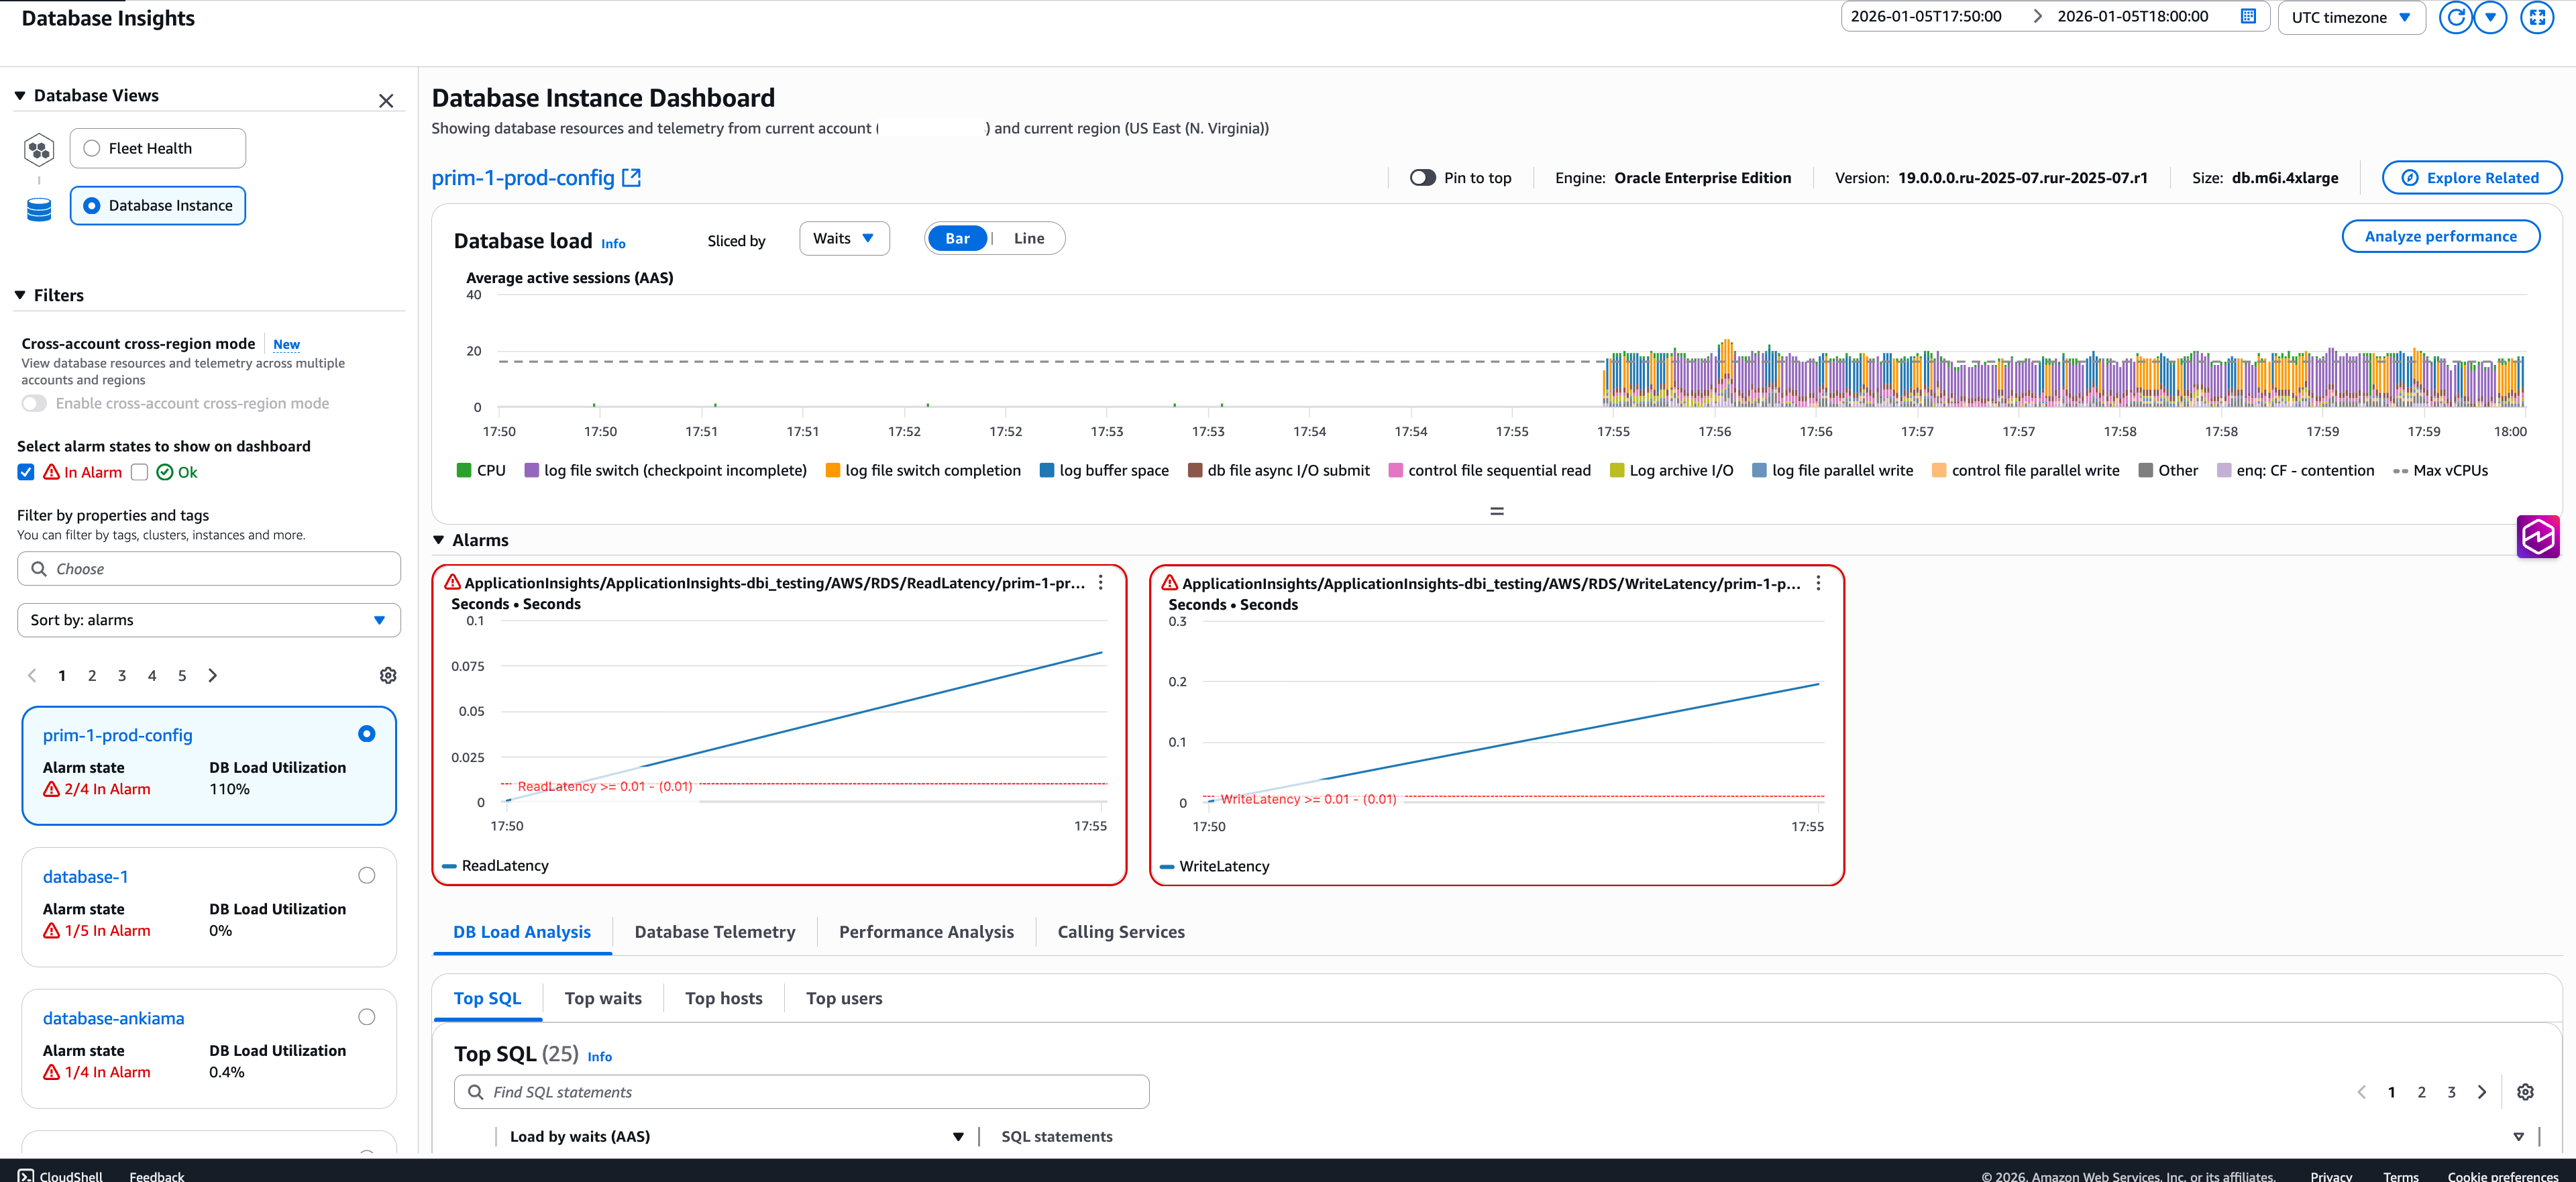Open Top SQL table settings gear
Viewport: 2576px width, 1182px height.
click(2525, 1092)
